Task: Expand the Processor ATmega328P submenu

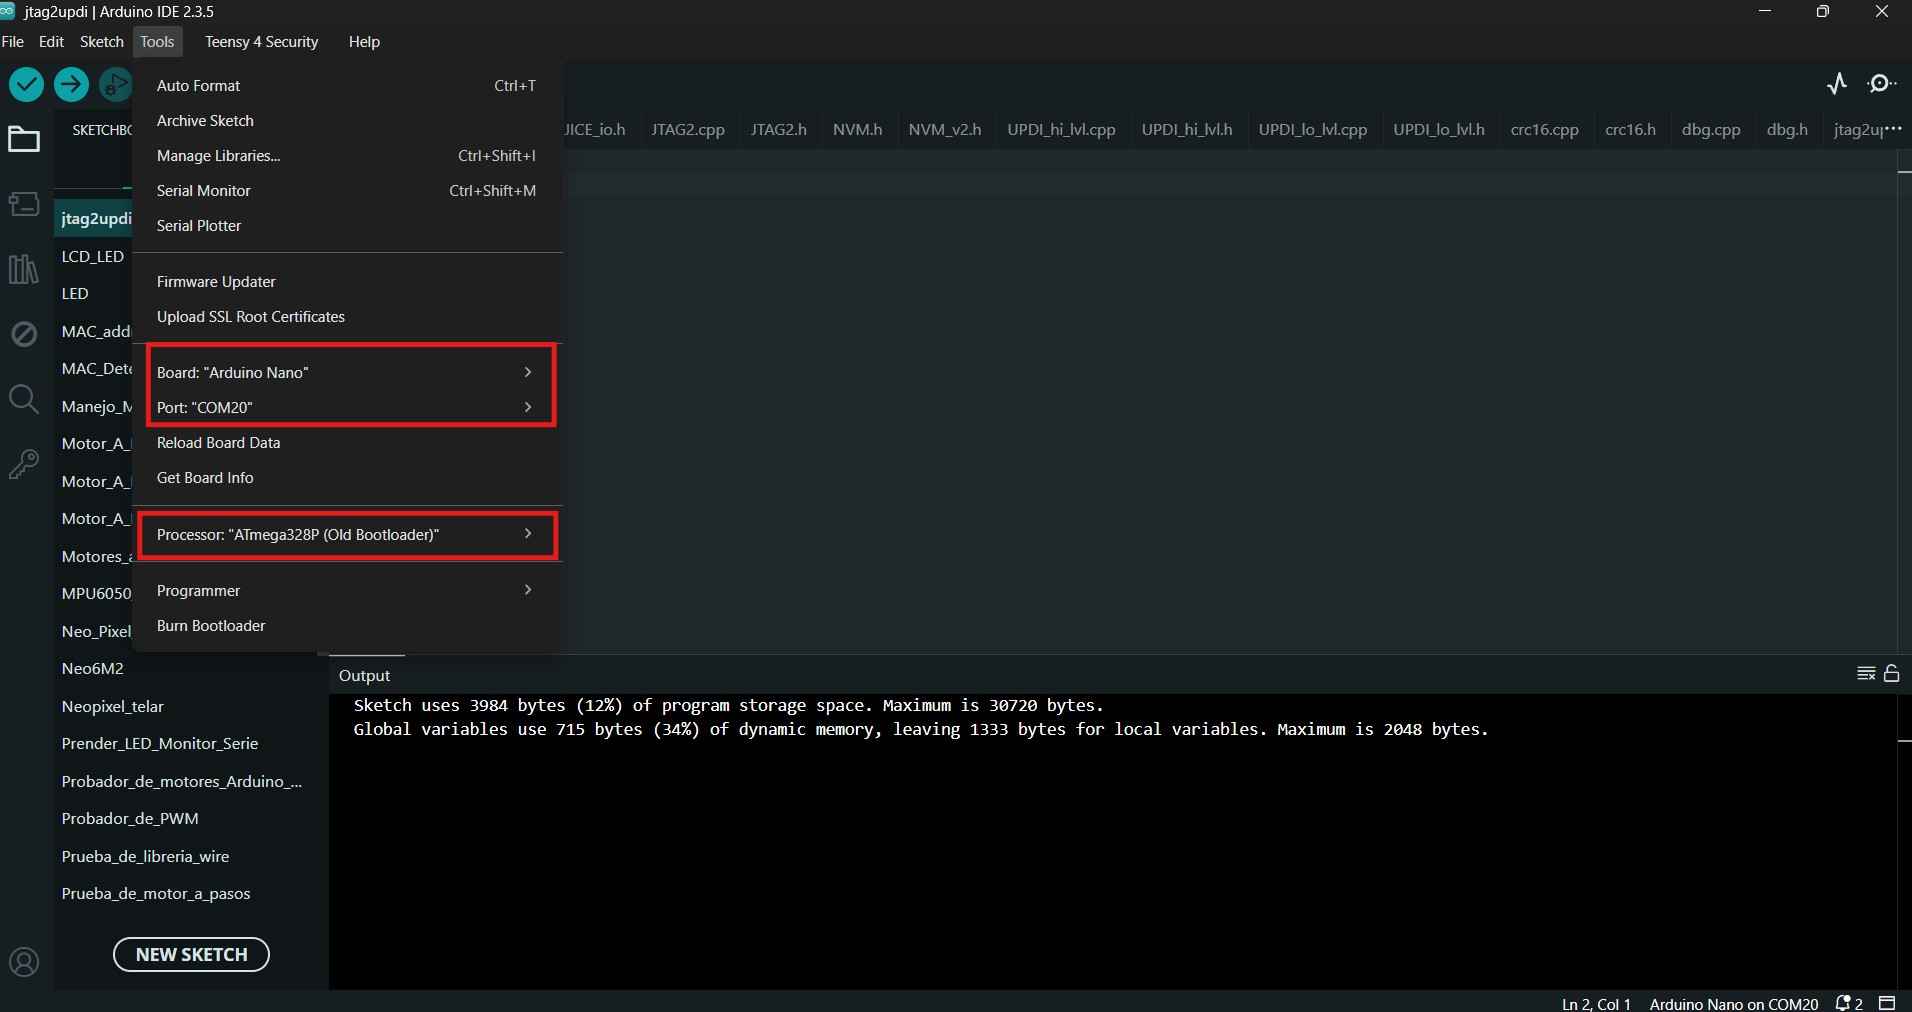Action: pyautogui.click(x=346, y=534)
